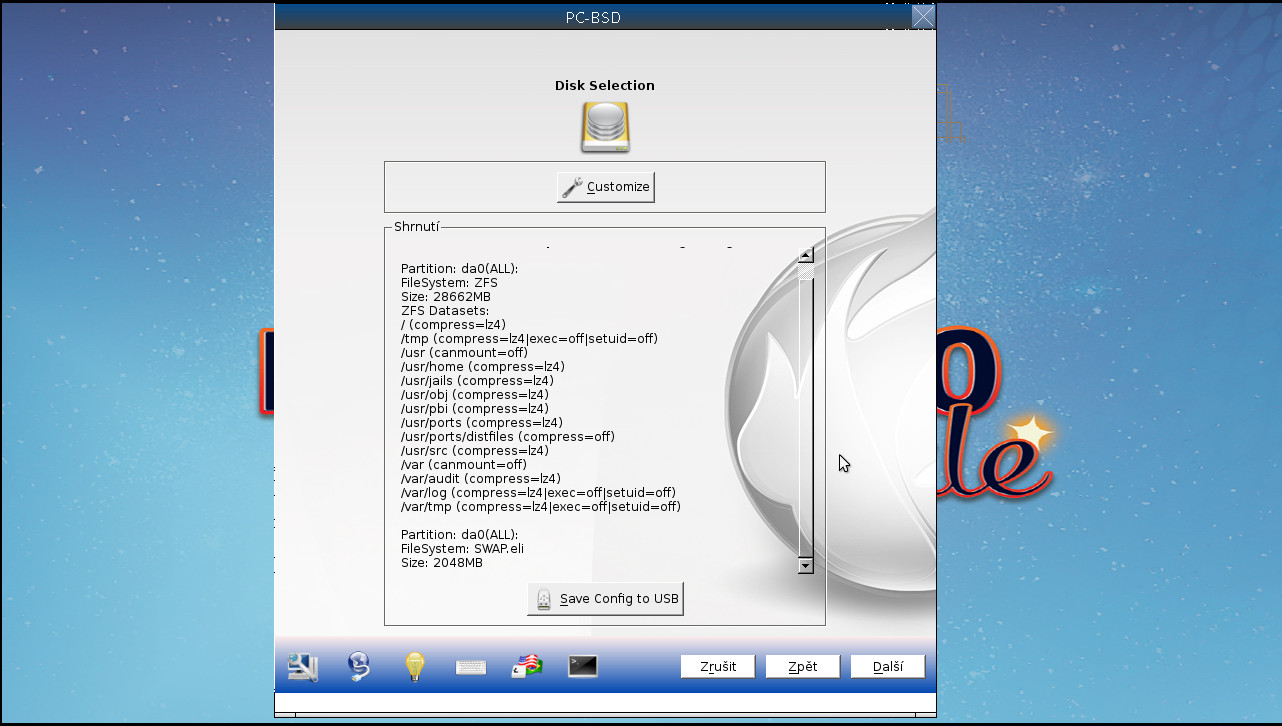Click the lightbulb help tips icon
This screenshot has height=726, width=1282.
pos(414,666)
